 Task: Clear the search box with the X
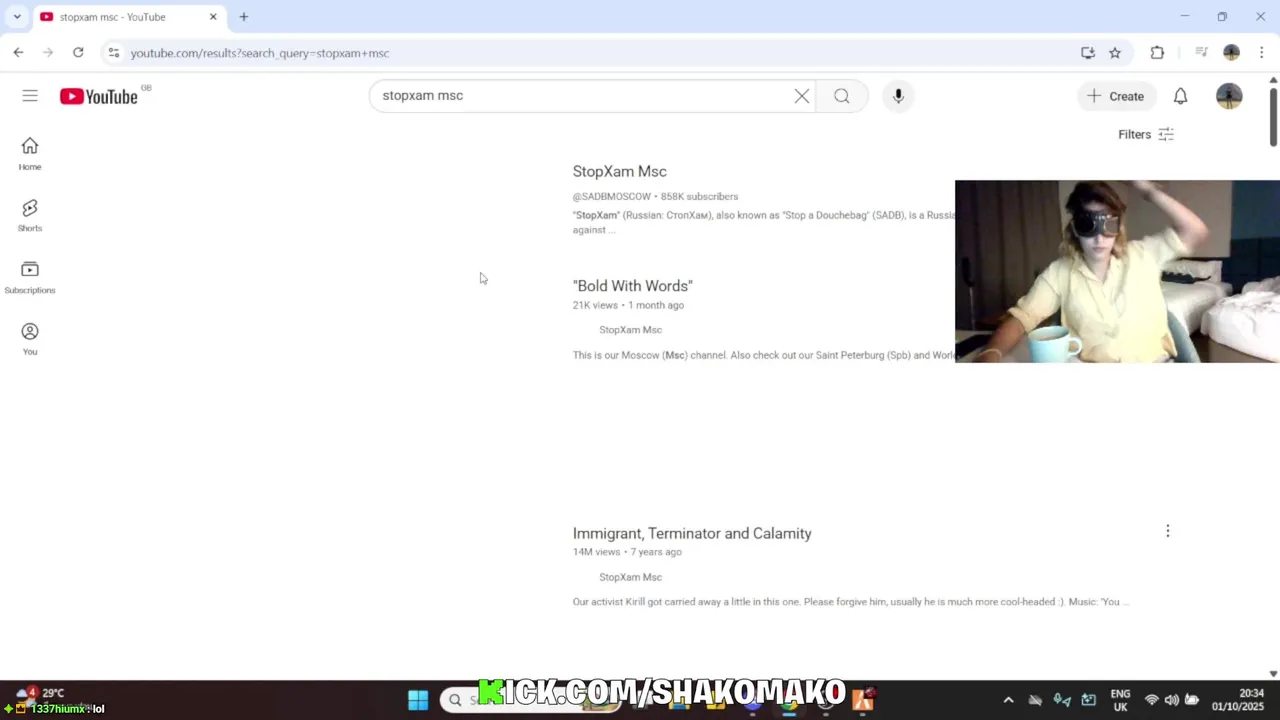tap(802, 96)
